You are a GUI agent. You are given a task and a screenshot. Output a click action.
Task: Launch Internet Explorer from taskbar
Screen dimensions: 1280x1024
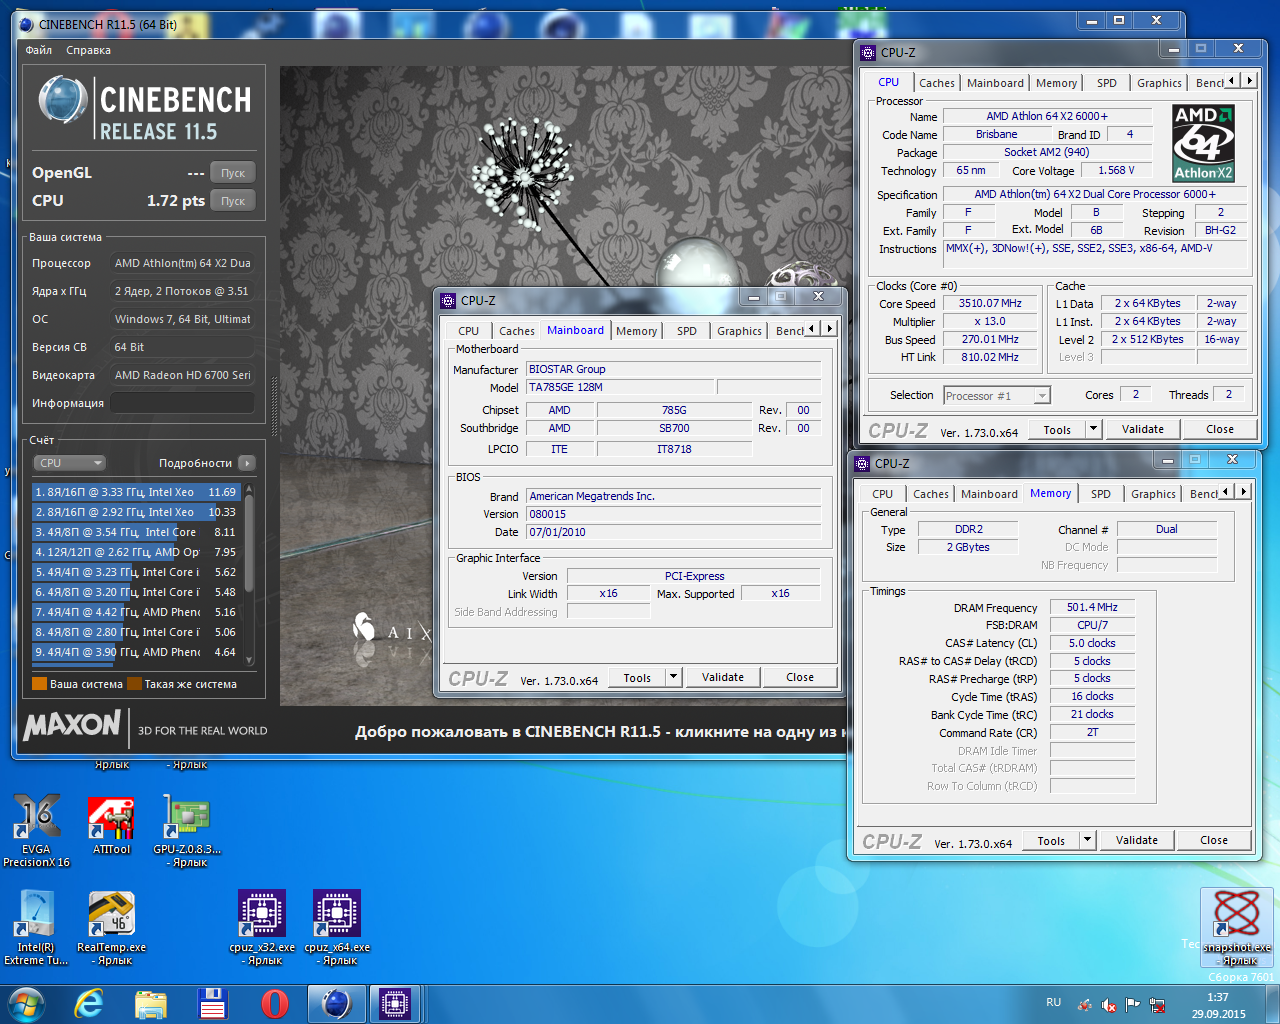(x=89, y=1004)
